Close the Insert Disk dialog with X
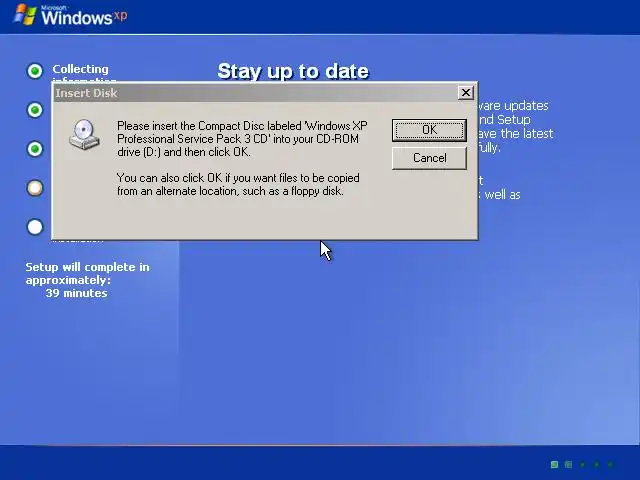Viewport: 640px width, 480px height. [466, 93]
